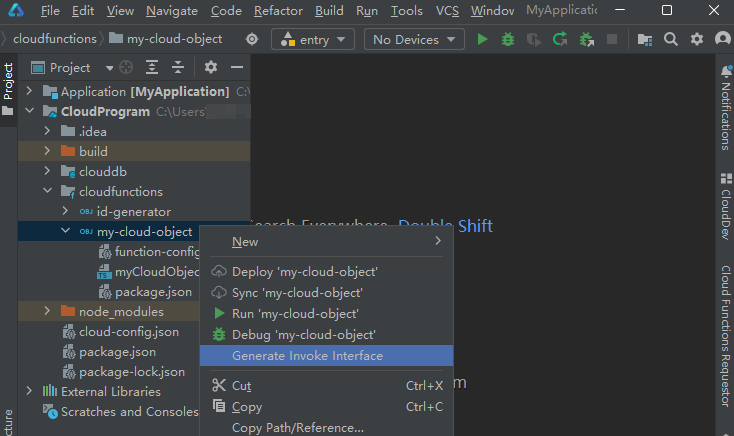The image size is (734, 436).
Task: Open Search Everywhere magnifier icon
Action: [x=671, y=39]
